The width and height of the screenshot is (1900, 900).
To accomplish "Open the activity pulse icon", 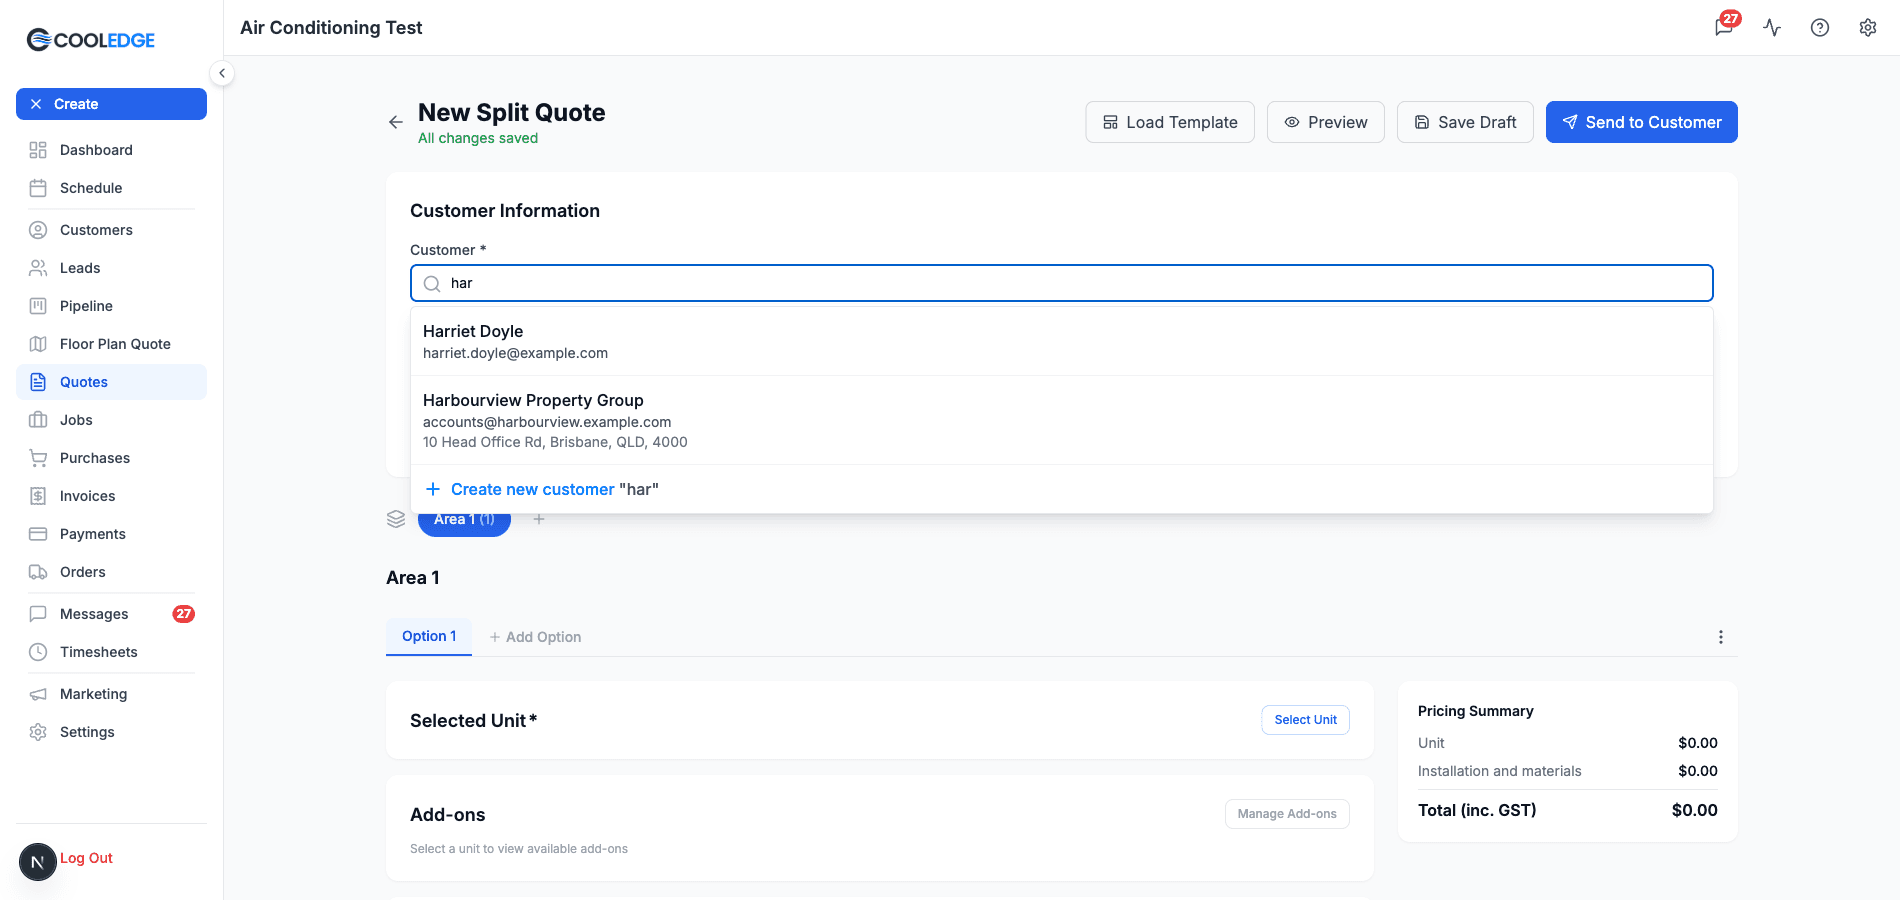I will (1772, 27).
